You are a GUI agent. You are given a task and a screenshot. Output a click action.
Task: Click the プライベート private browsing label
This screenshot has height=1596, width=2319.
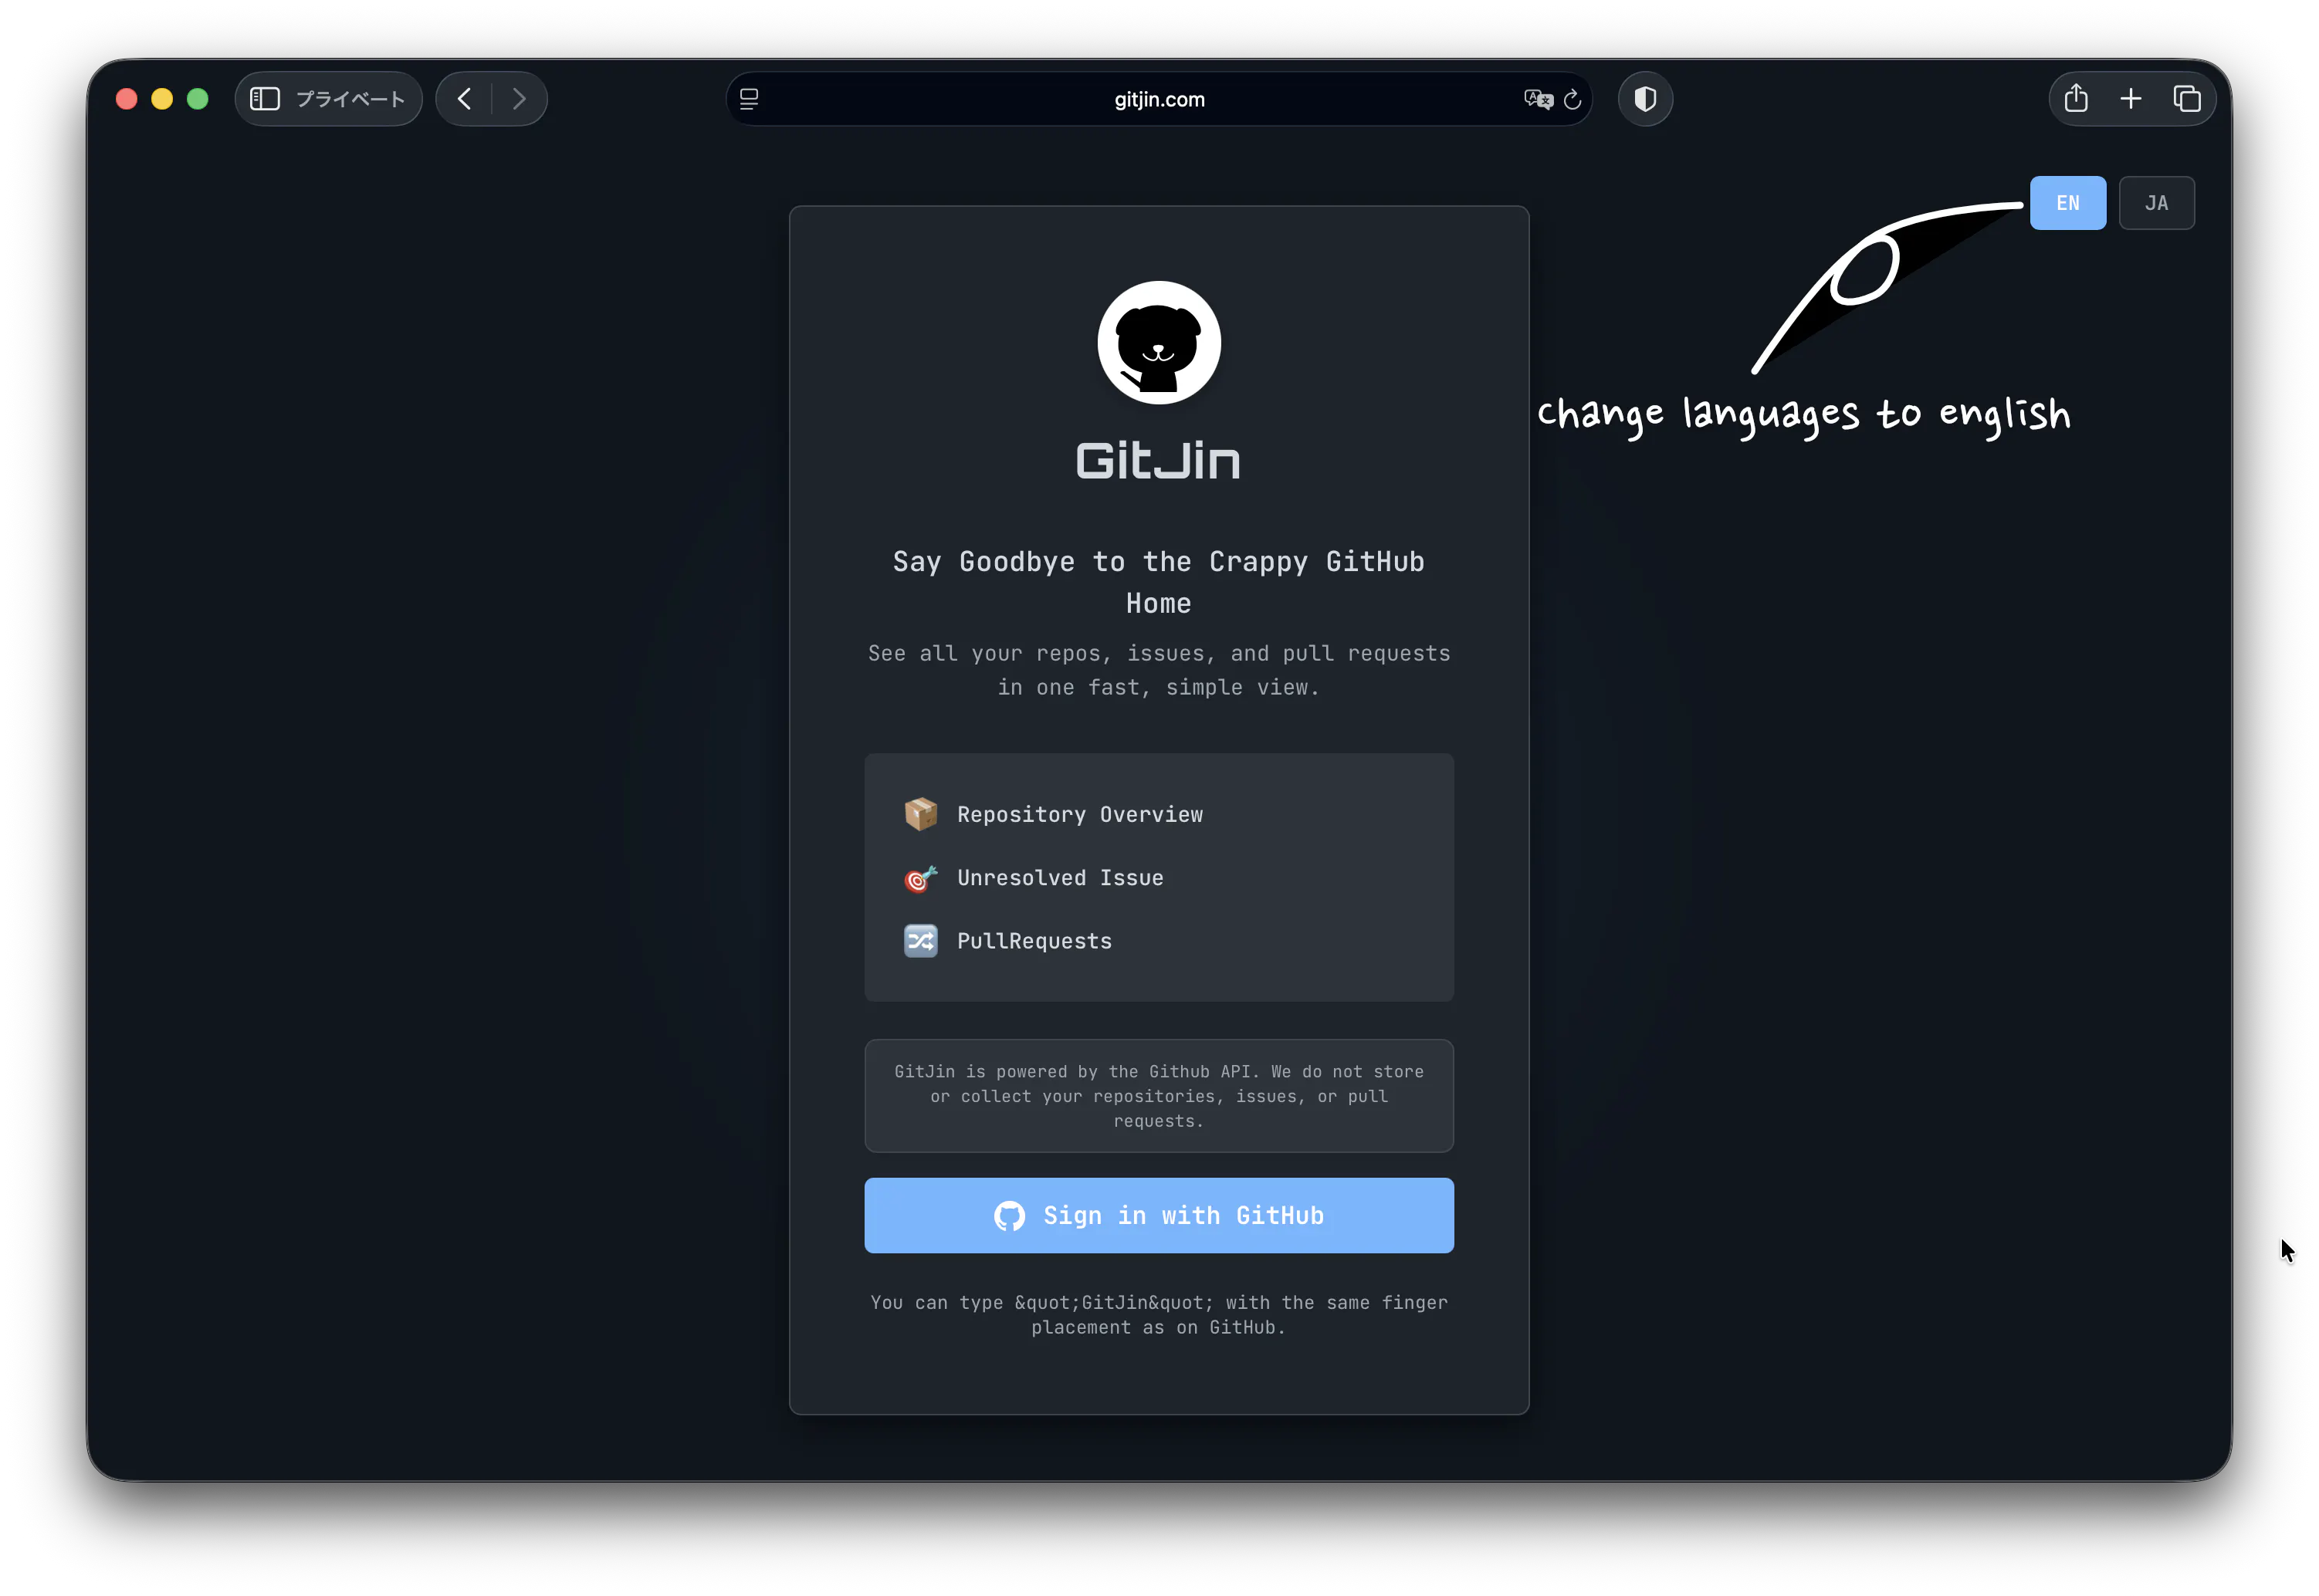point(350,99)
